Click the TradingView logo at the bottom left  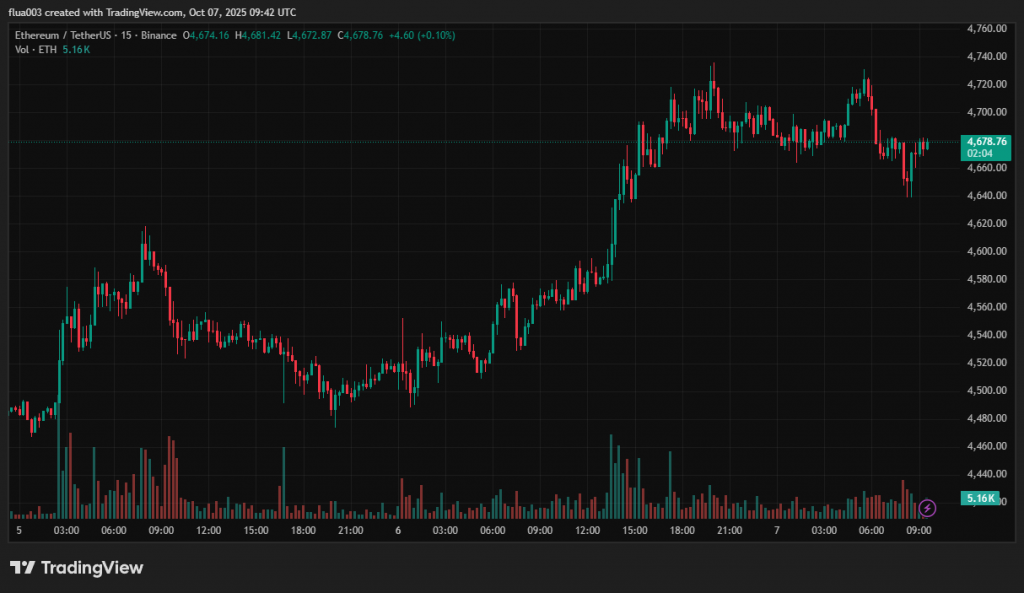(x=77, y=568)
